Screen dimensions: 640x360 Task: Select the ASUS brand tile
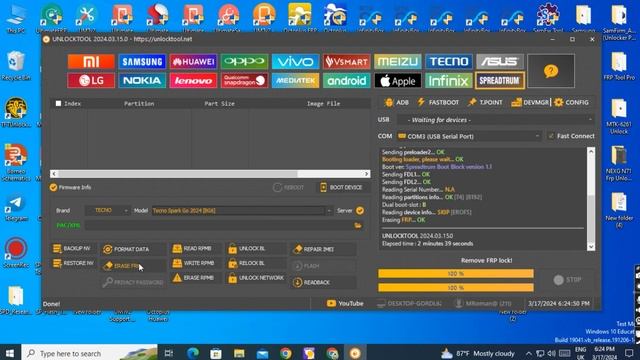(500, 62)
